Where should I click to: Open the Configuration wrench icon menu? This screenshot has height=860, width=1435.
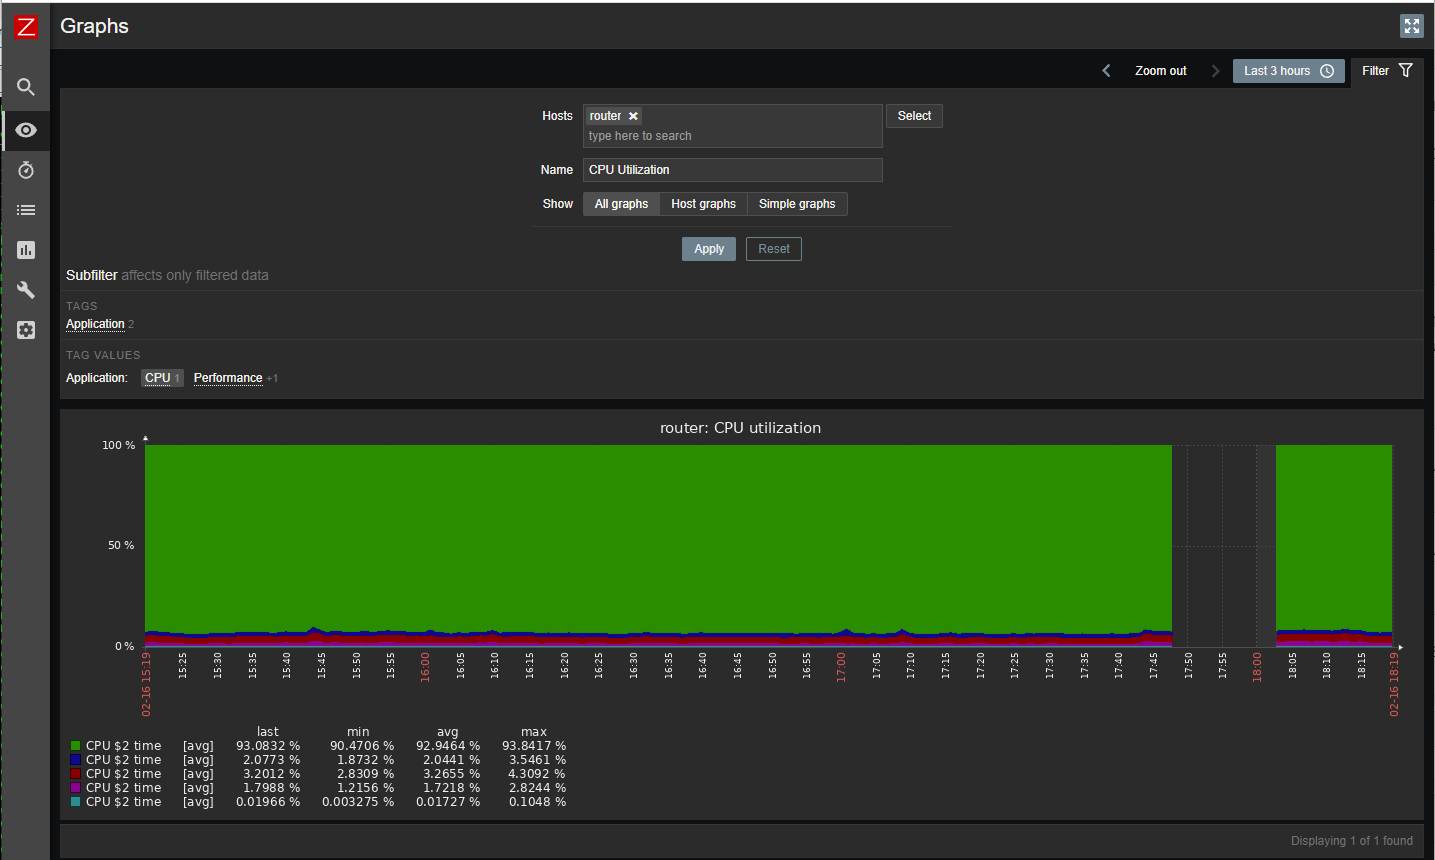(26, 290)
